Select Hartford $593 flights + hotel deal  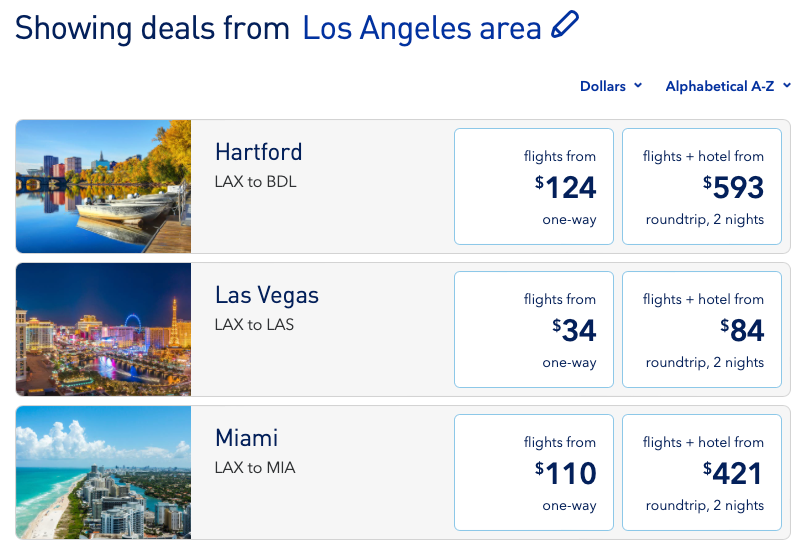coord(702,186)
